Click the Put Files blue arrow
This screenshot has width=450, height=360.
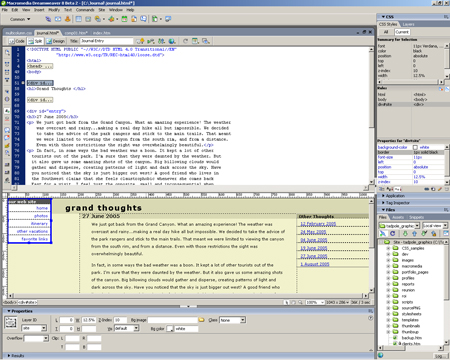414,234
